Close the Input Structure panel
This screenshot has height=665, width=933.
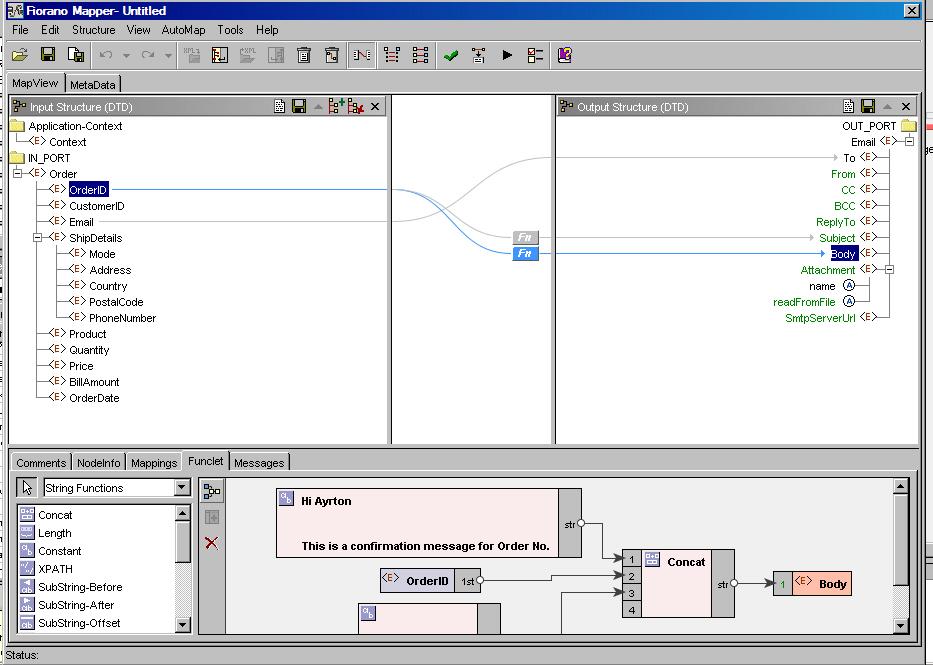pyautogui.click(x=375, y=106)
